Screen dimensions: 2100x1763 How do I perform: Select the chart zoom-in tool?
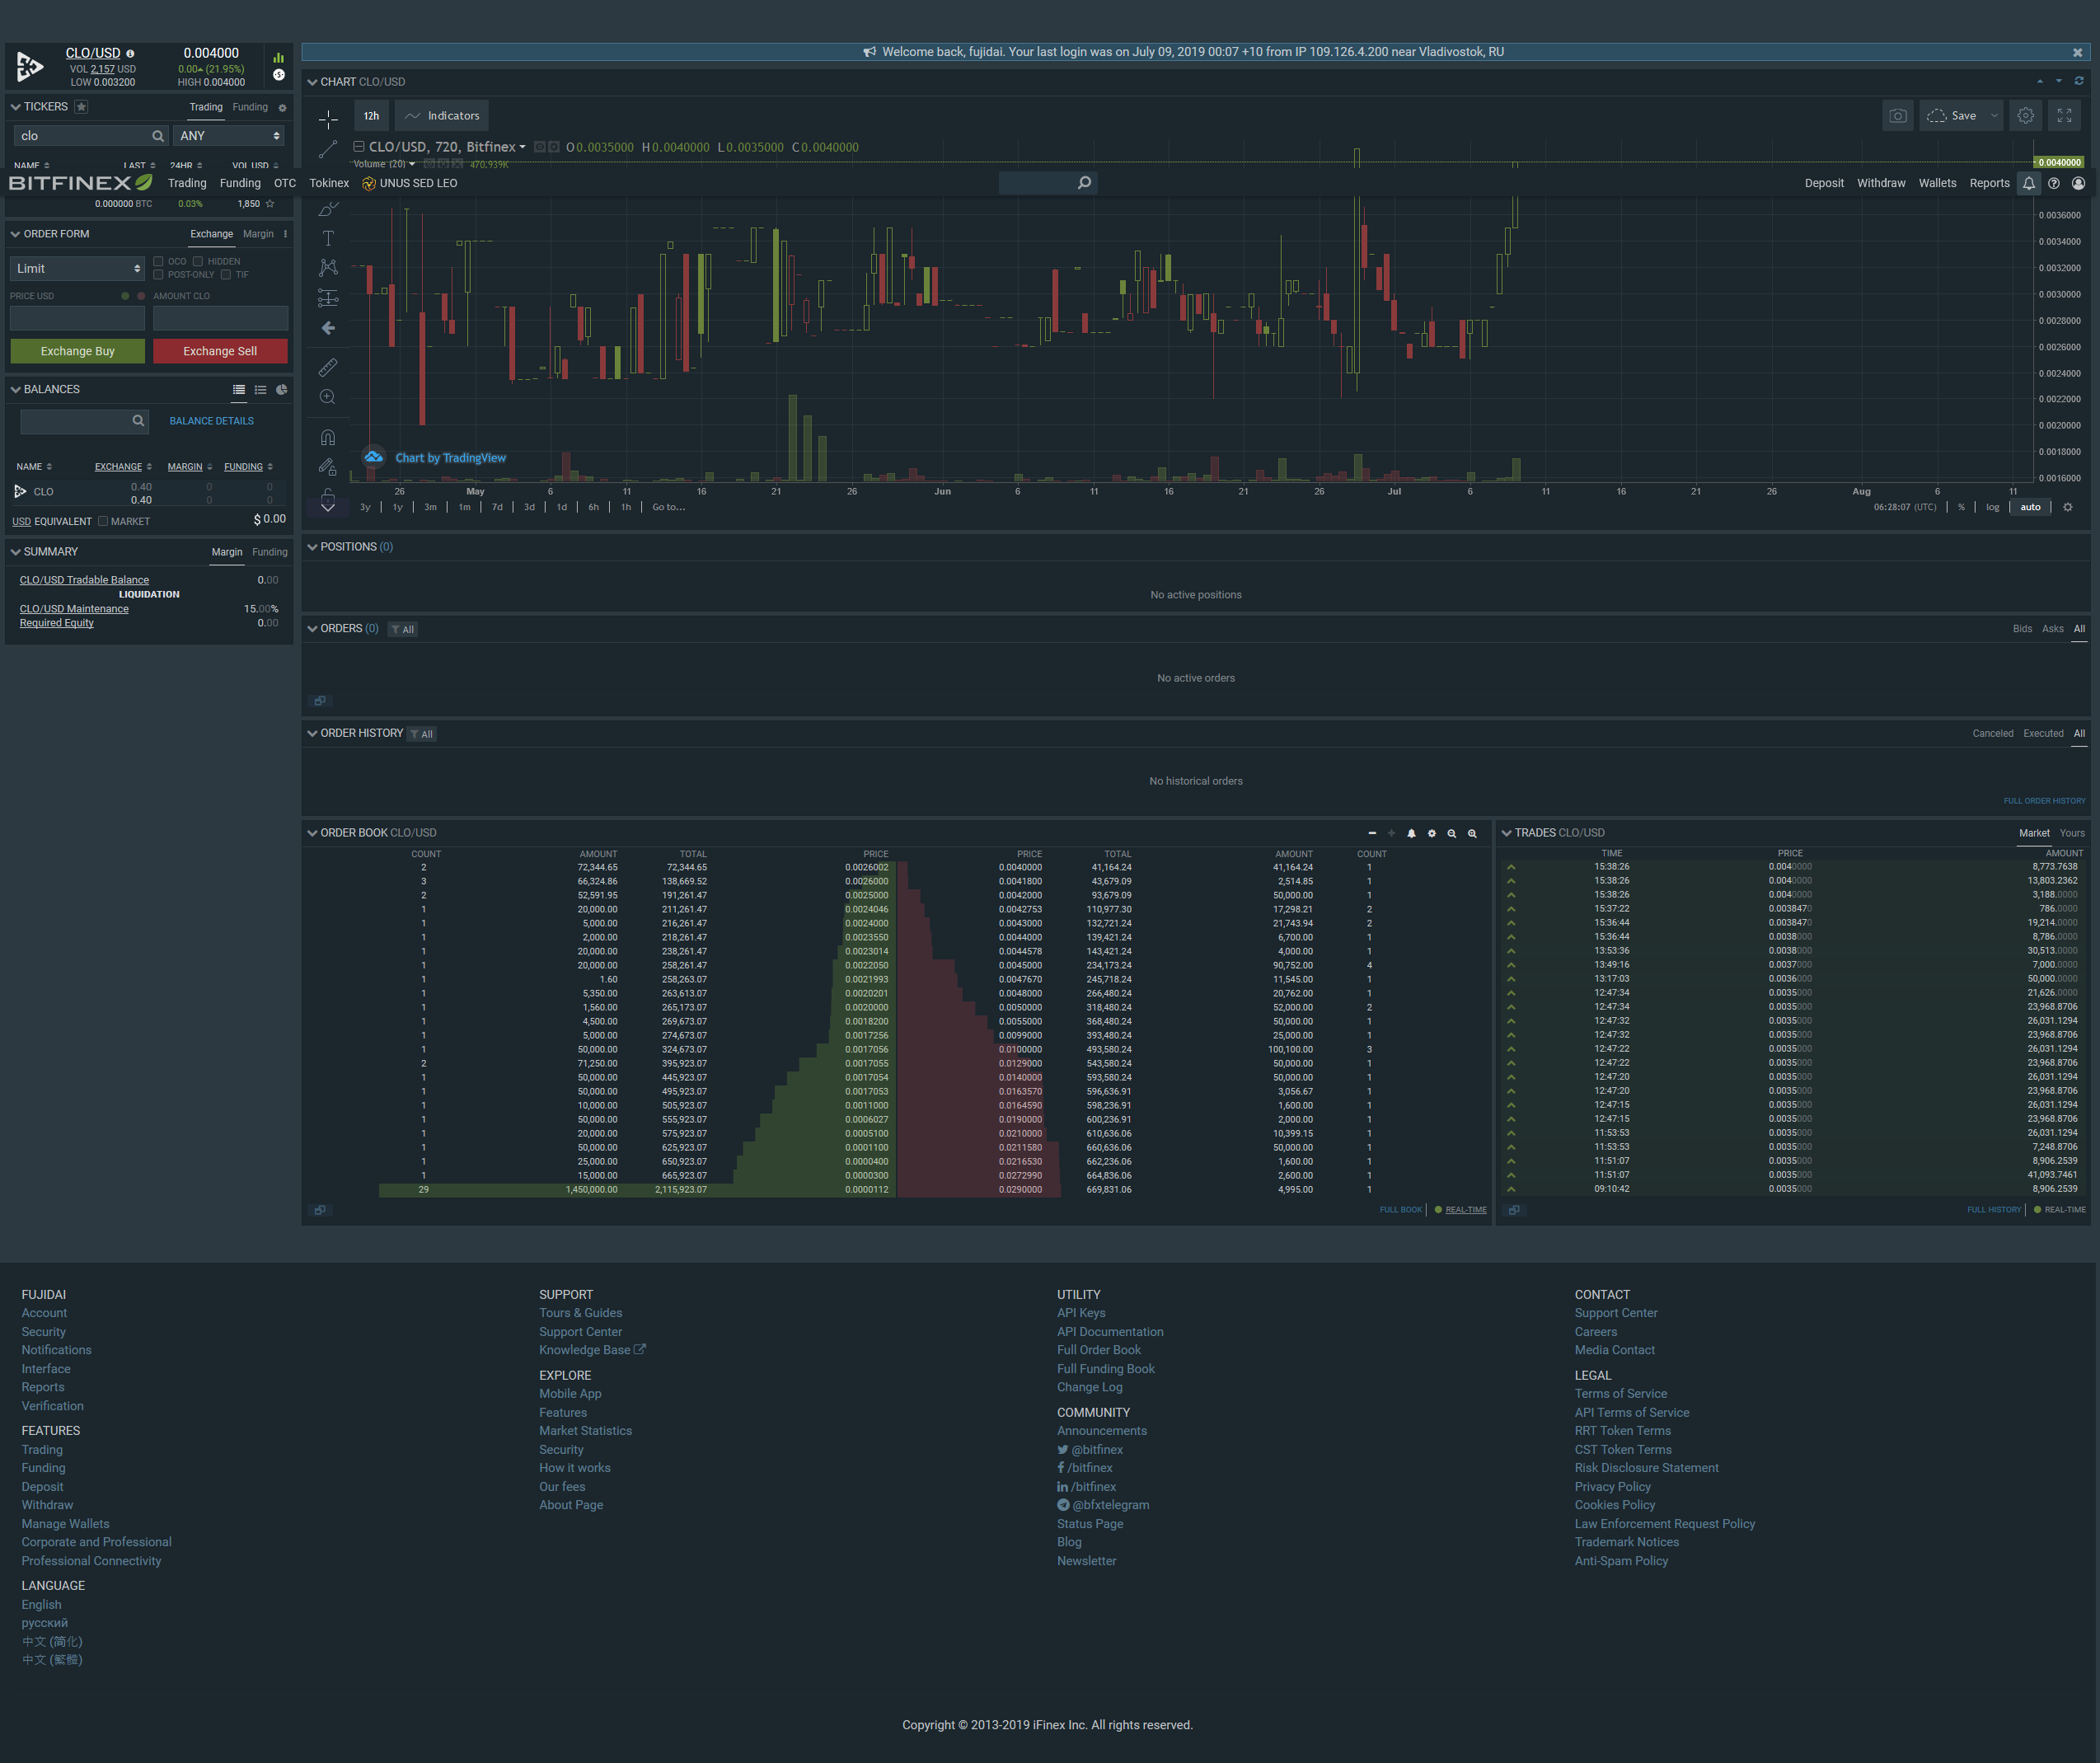point(328,397)
